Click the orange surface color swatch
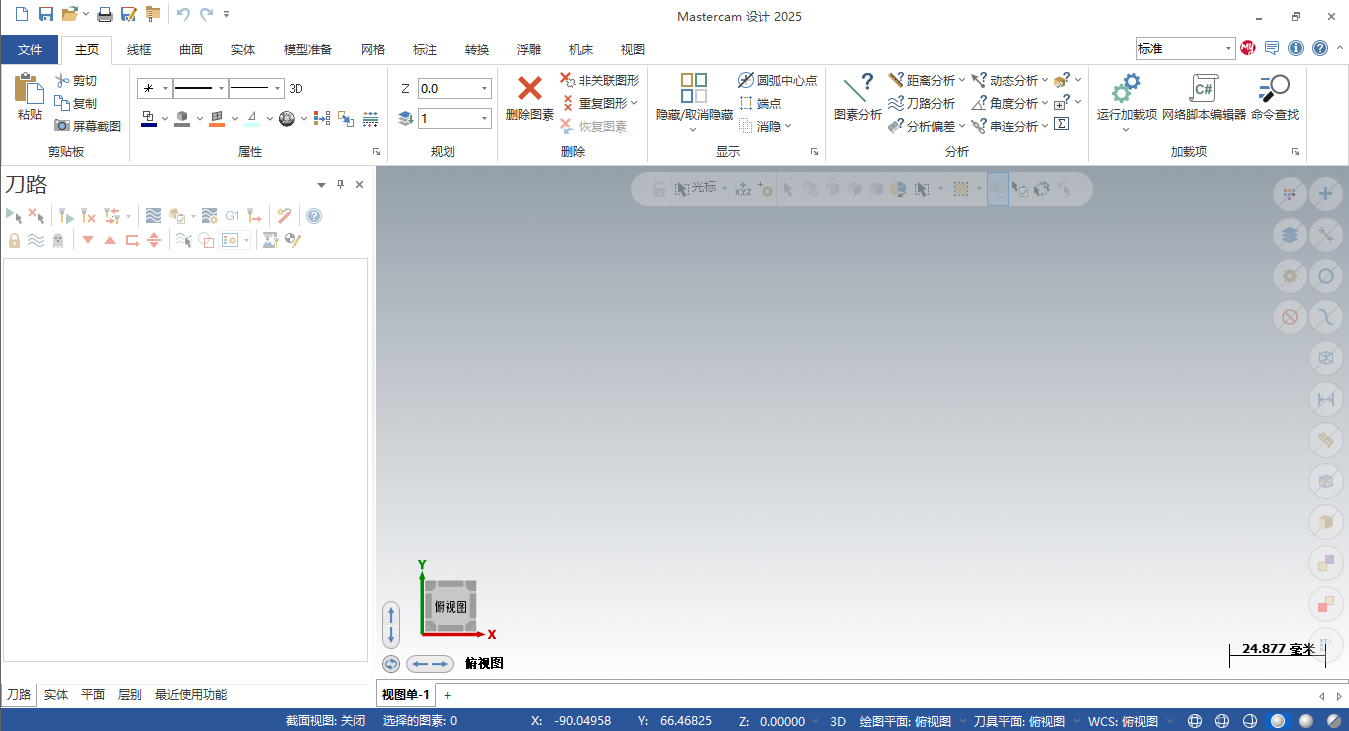1349x731 pixels. click(x=217, y=119)
